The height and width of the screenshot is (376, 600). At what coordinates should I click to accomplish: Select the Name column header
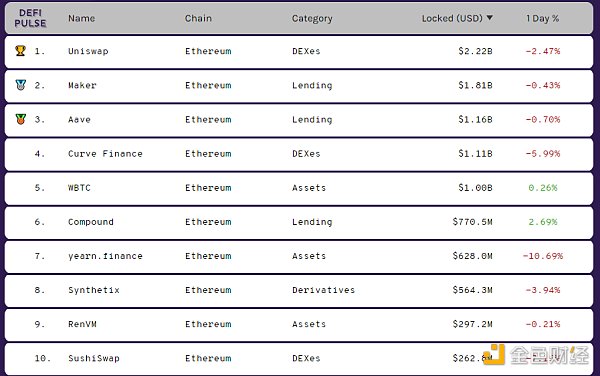click(x=82, y=18)
